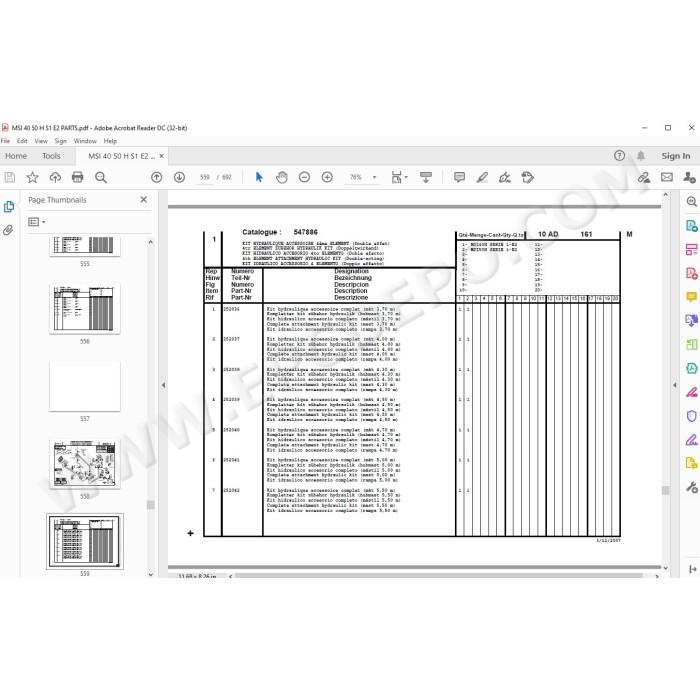Image resolution: width=700 pixels, height=700 pixels.
Task: Click the horizontal scrollbar at bottom
Action: [439, 576]
